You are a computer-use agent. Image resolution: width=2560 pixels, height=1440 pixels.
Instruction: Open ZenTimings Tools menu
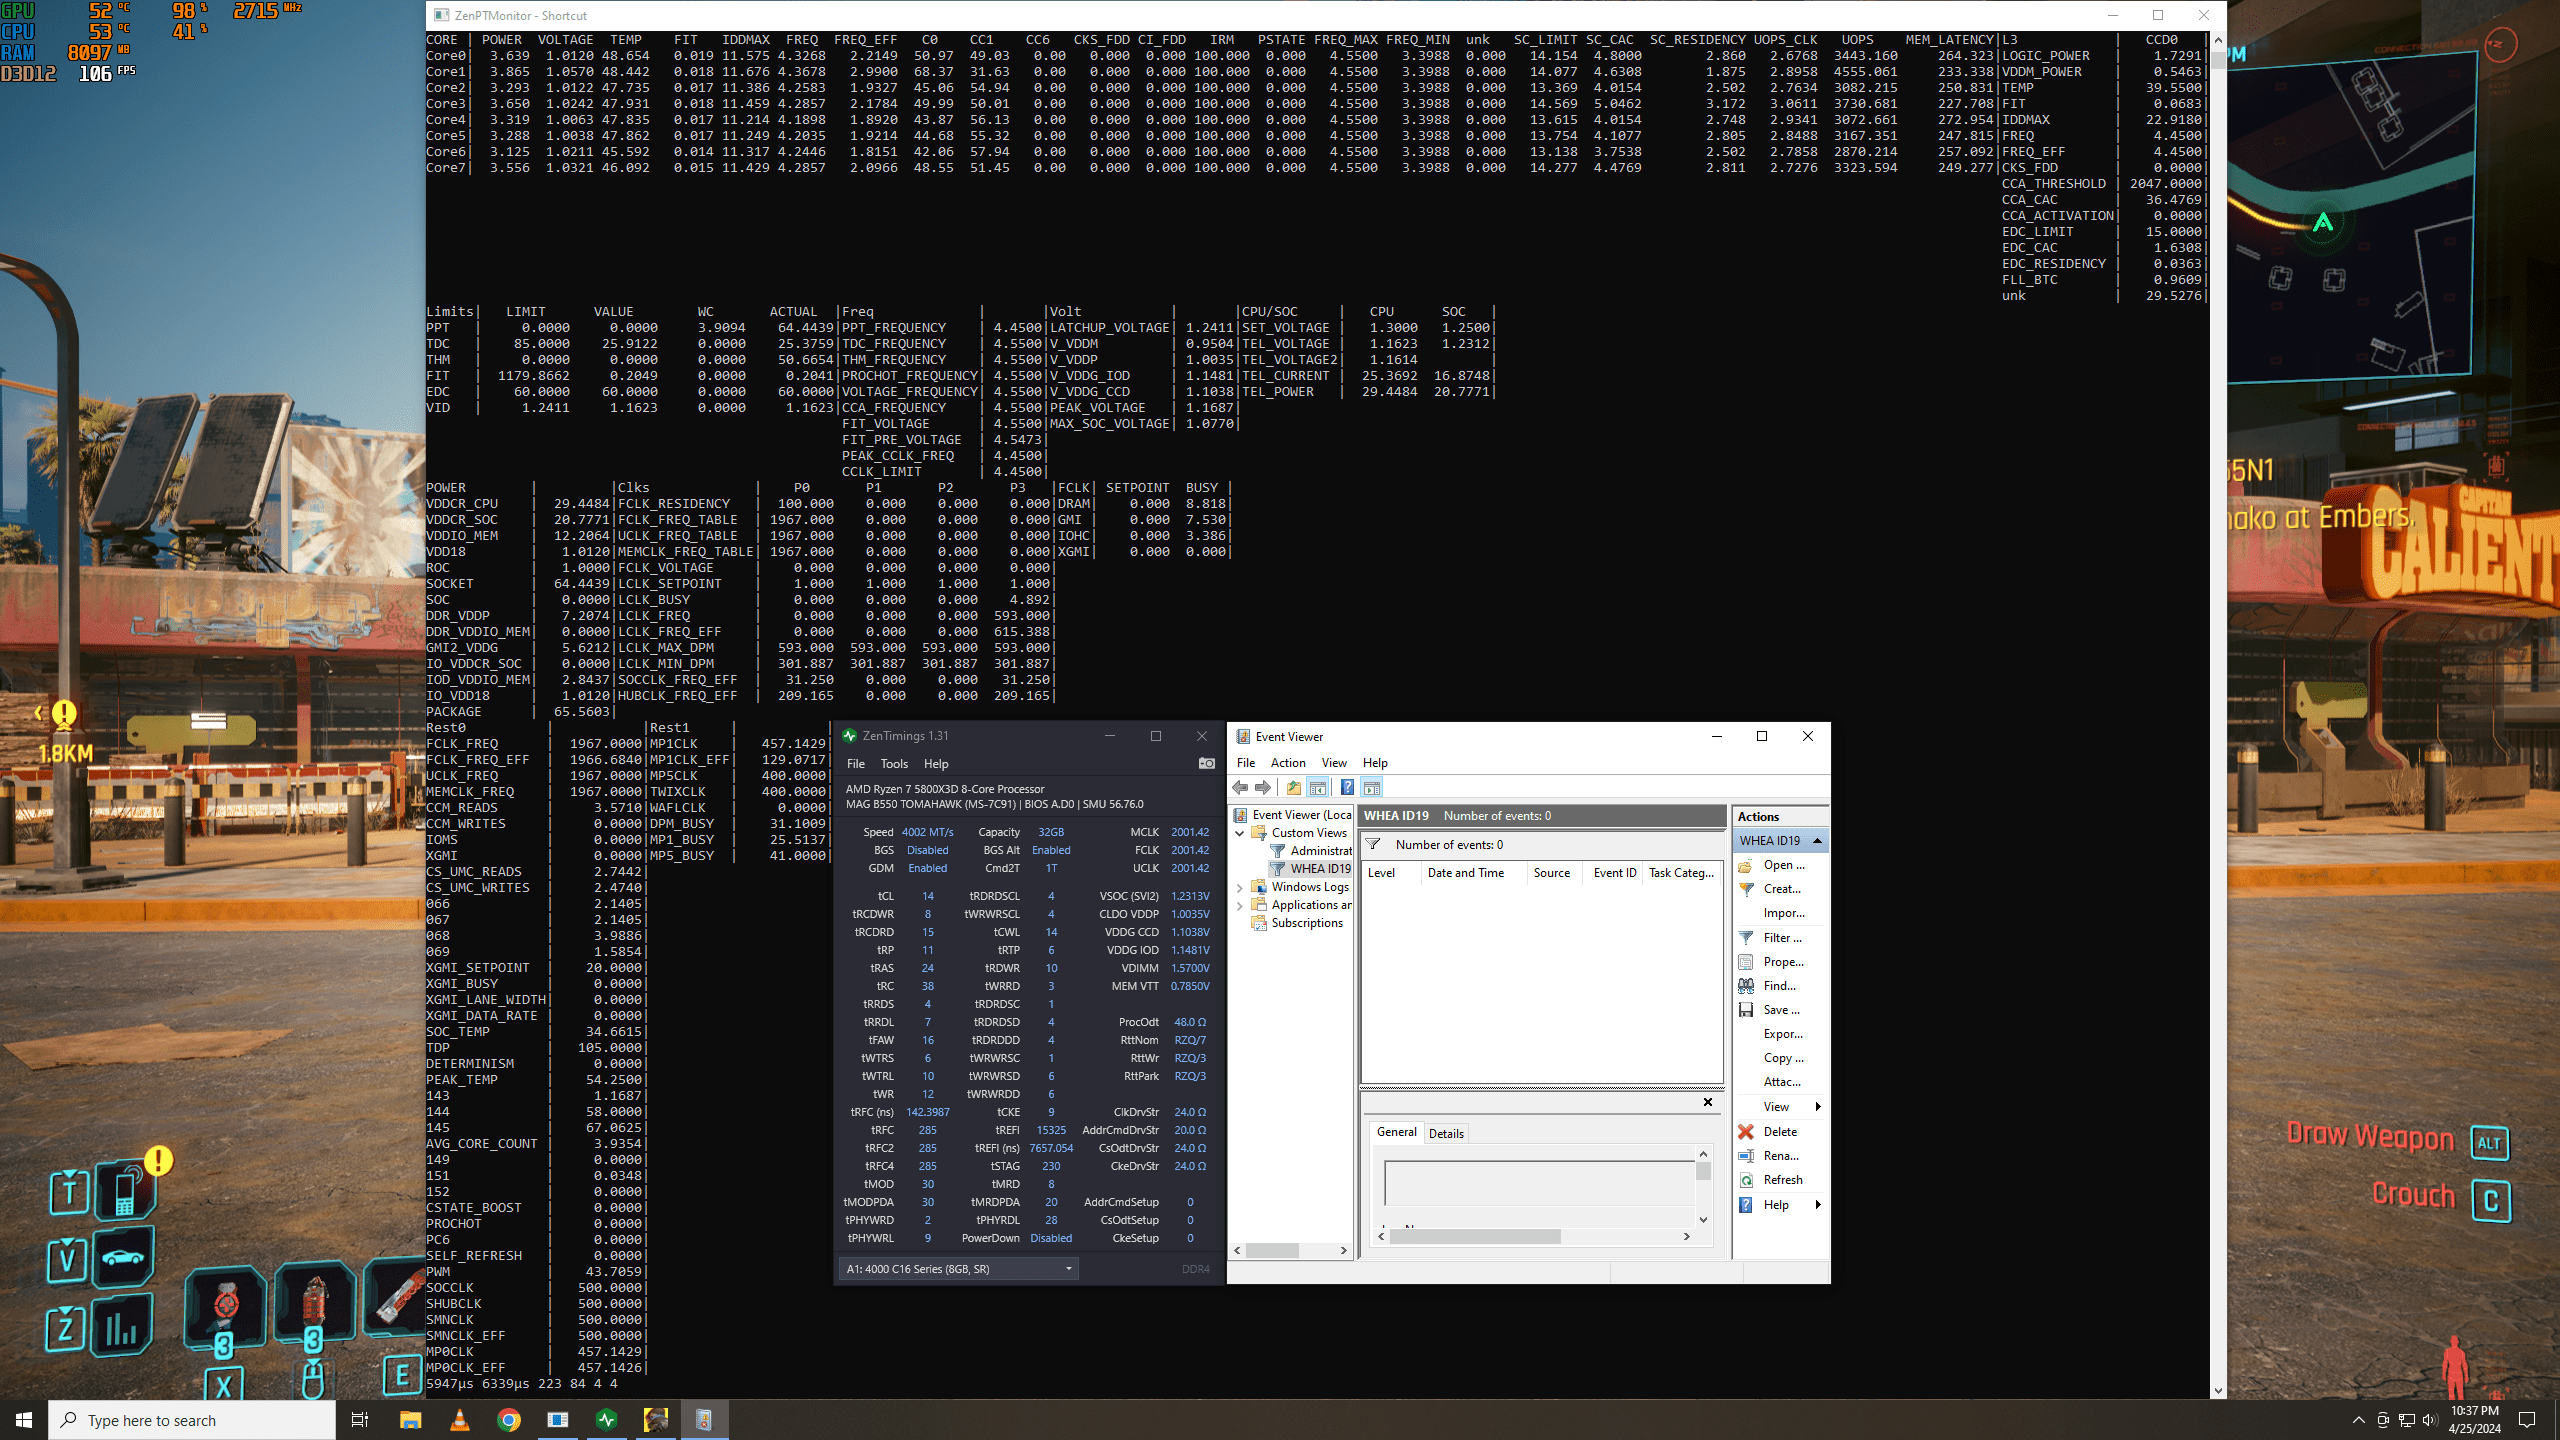tap(893, 764)
